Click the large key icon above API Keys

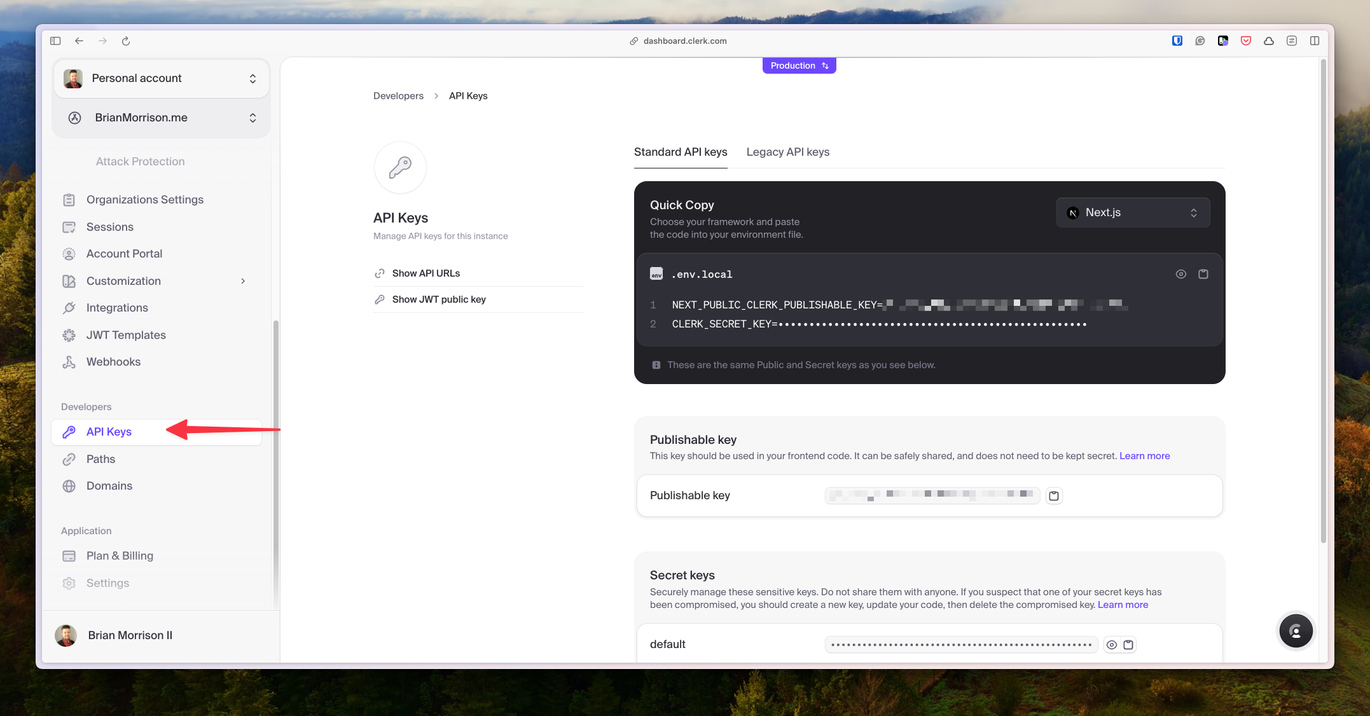pyautogui.click(x=400, y=167)
